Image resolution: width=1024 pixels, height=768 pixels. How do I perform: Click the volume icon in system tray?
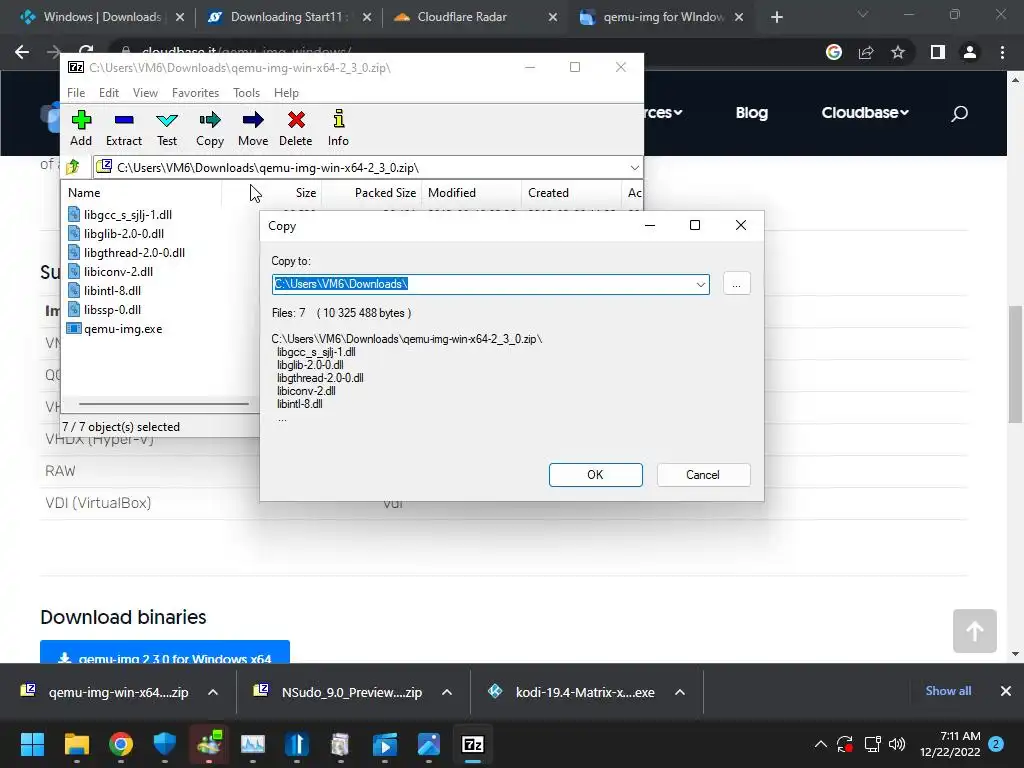[x=897, y=744]
